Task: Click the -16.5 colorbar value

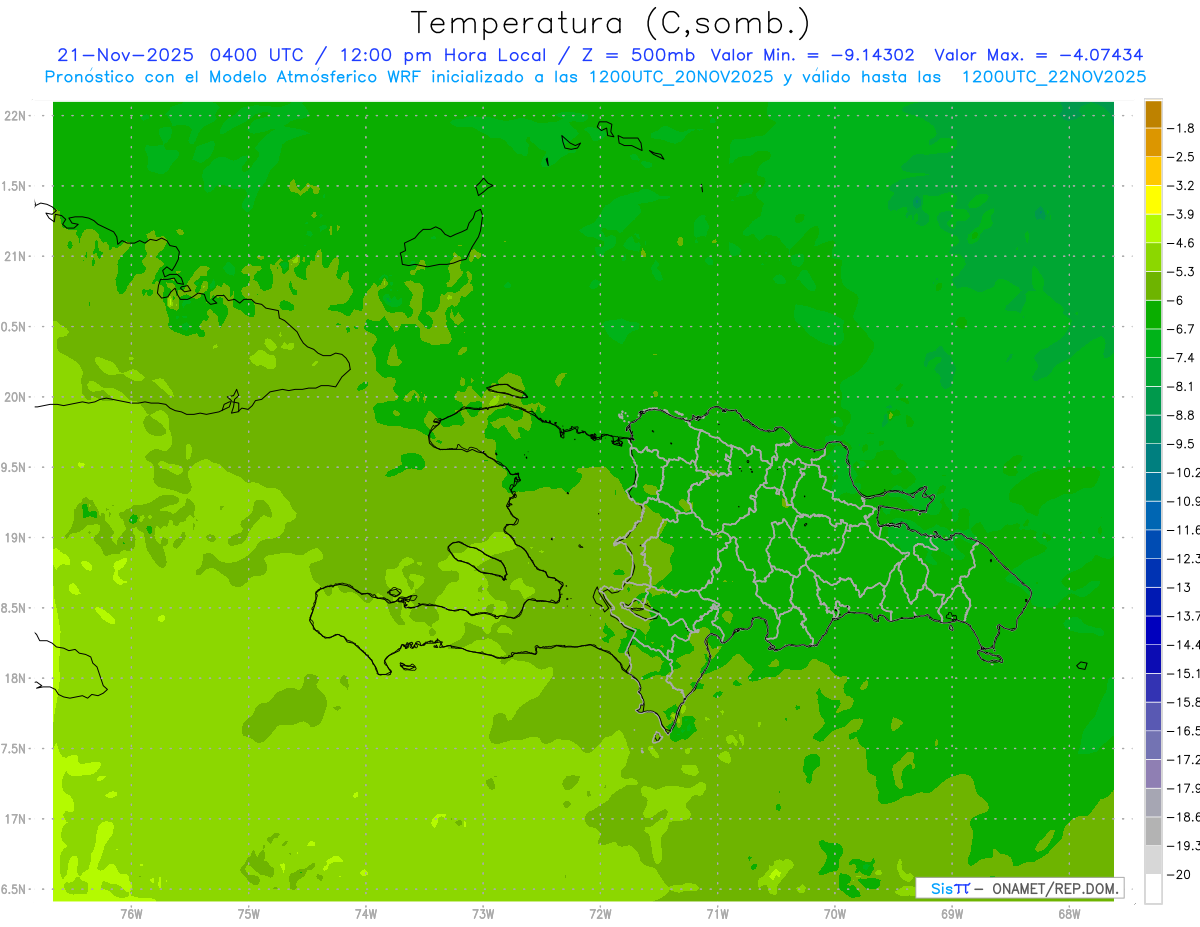Action: point(1183,731)
